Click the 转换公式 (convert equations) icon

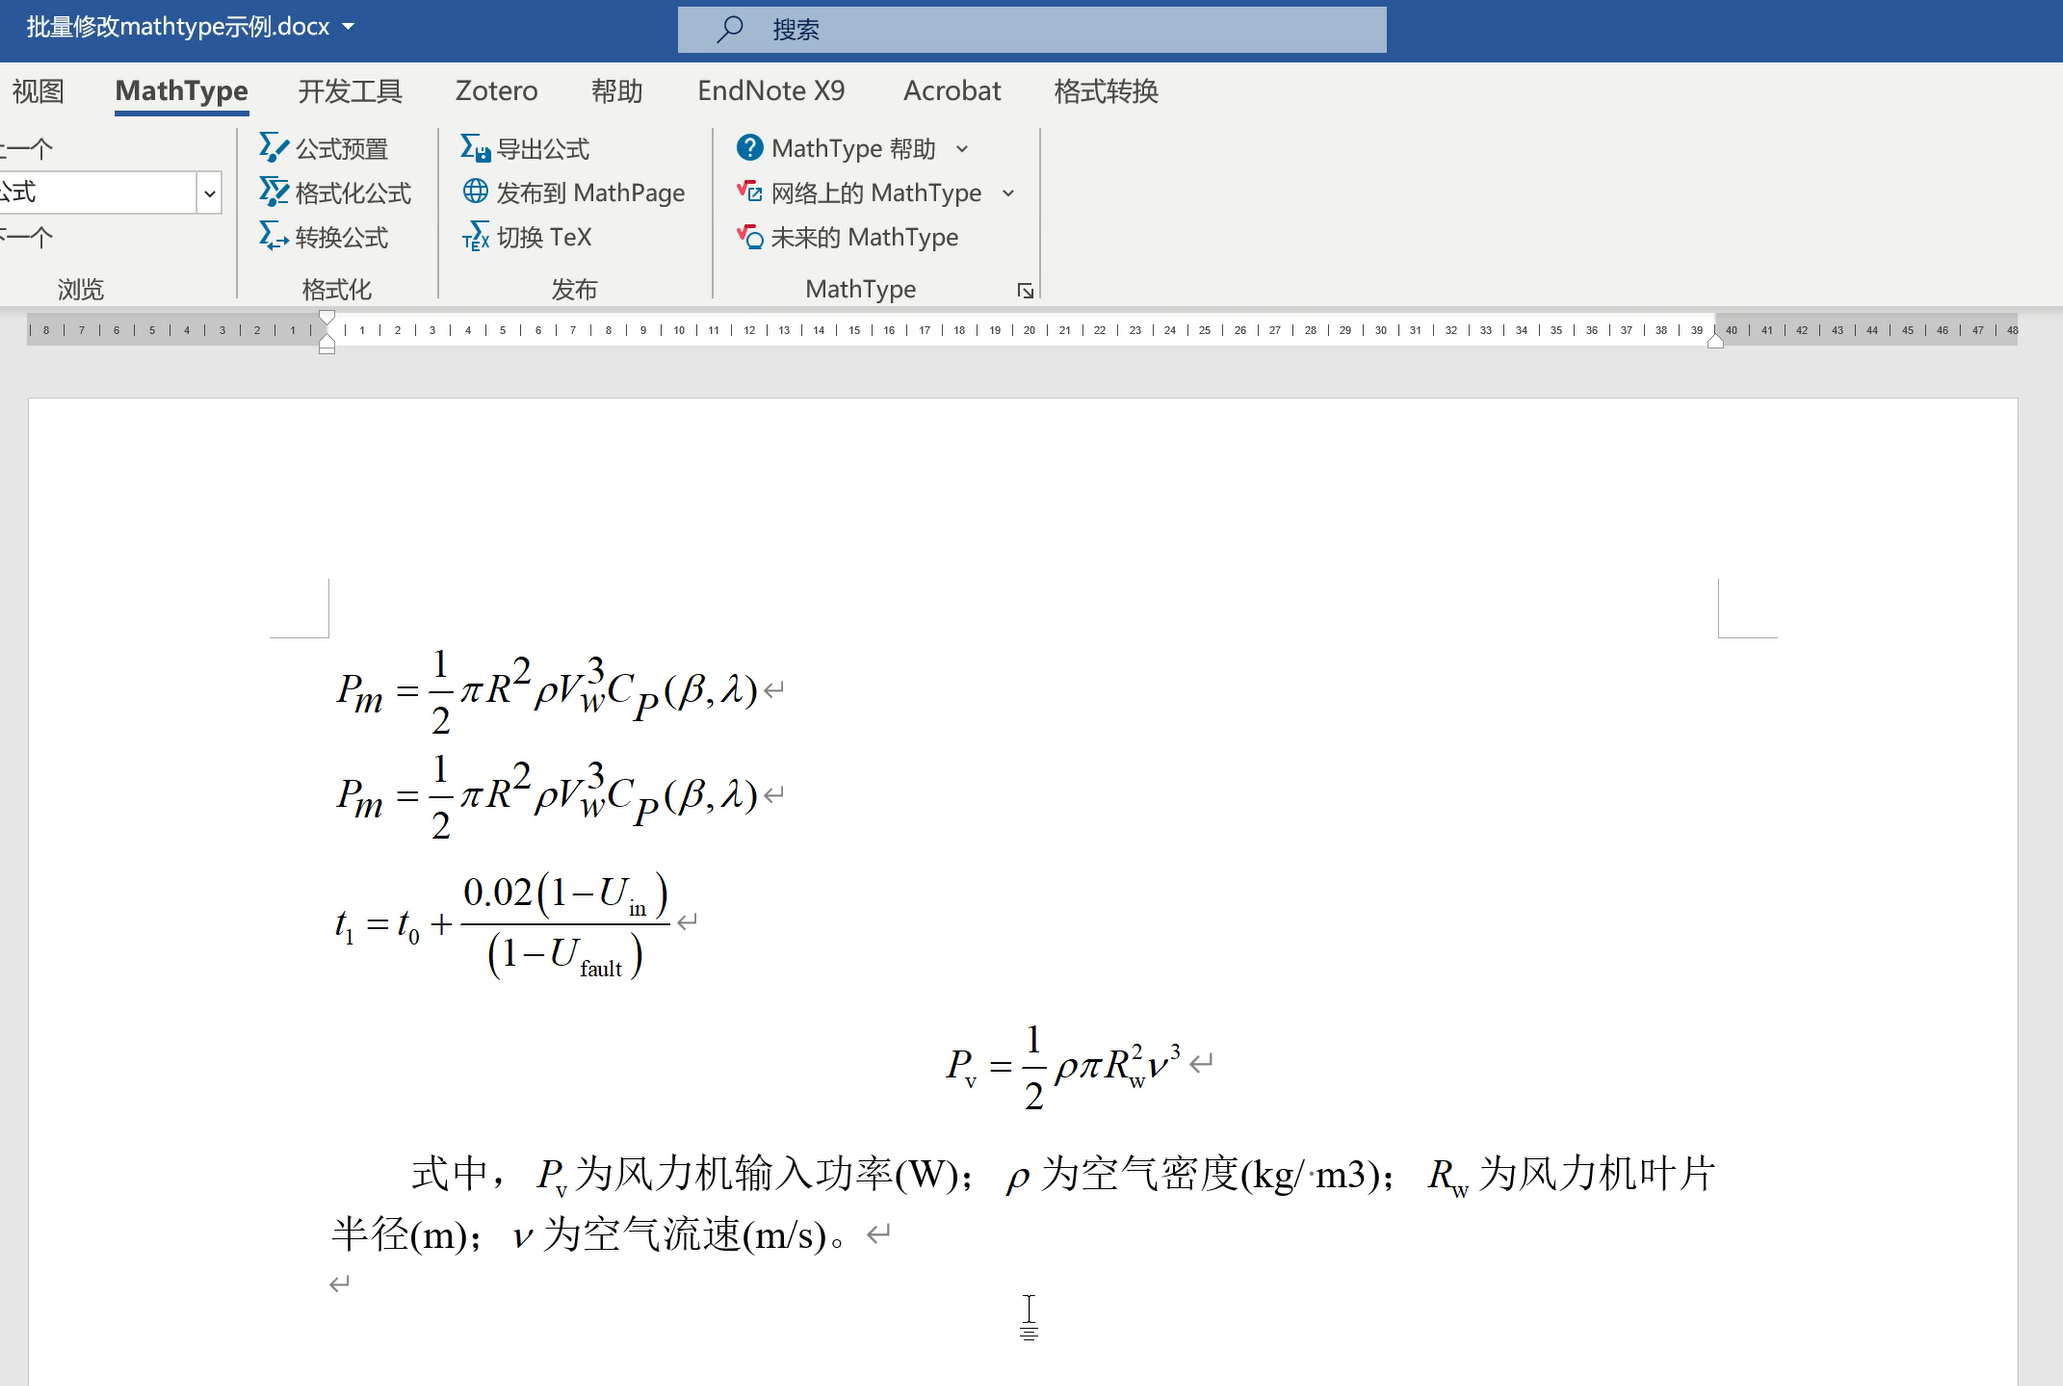273,237
